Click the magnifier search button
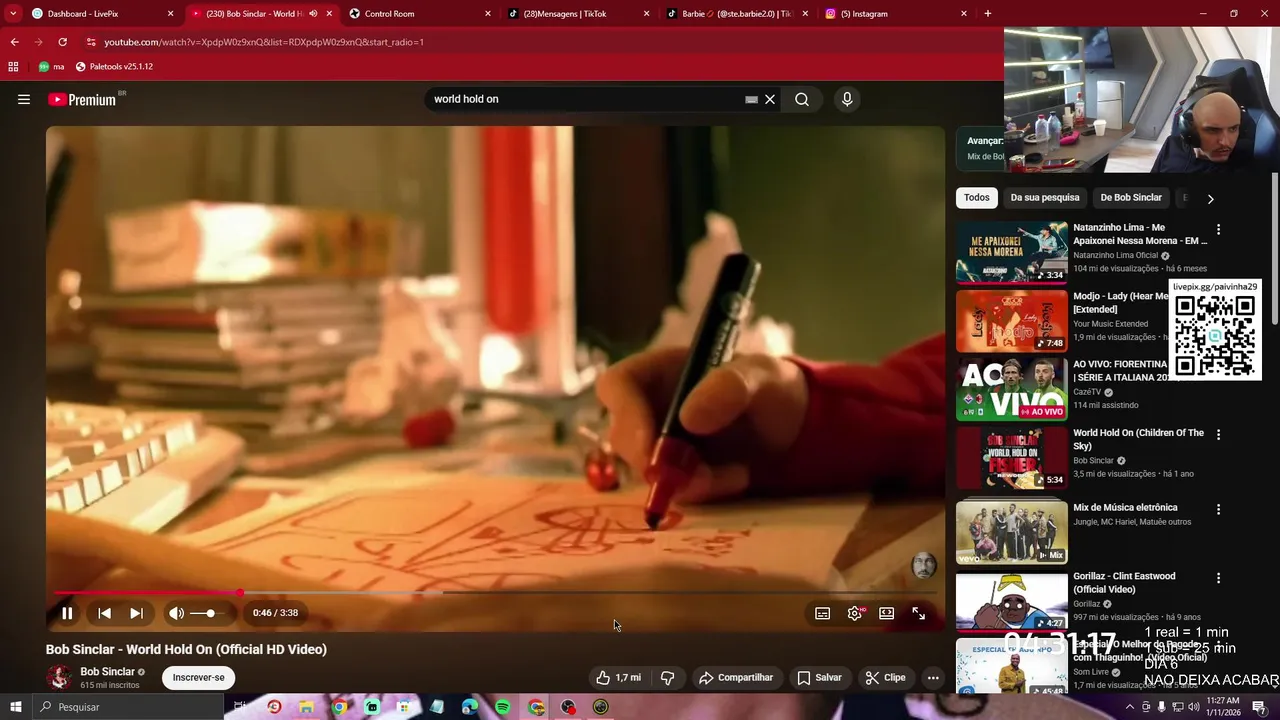Image resolution: width=1280 pixels, height=720 pixels. pos(802,99)
